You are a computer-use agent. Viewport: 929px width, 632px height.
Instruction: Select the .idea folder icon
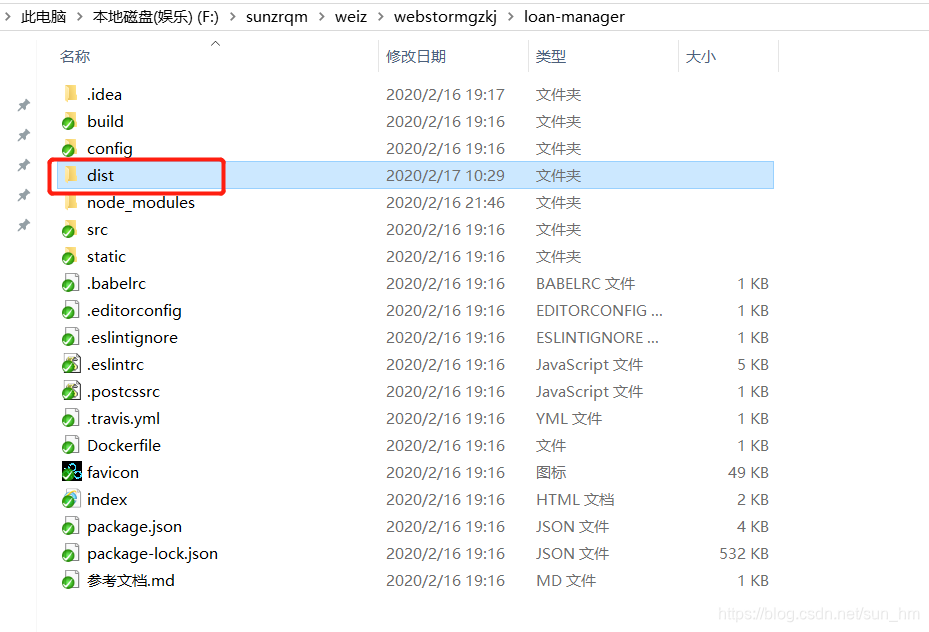click(x=71, y=94)
